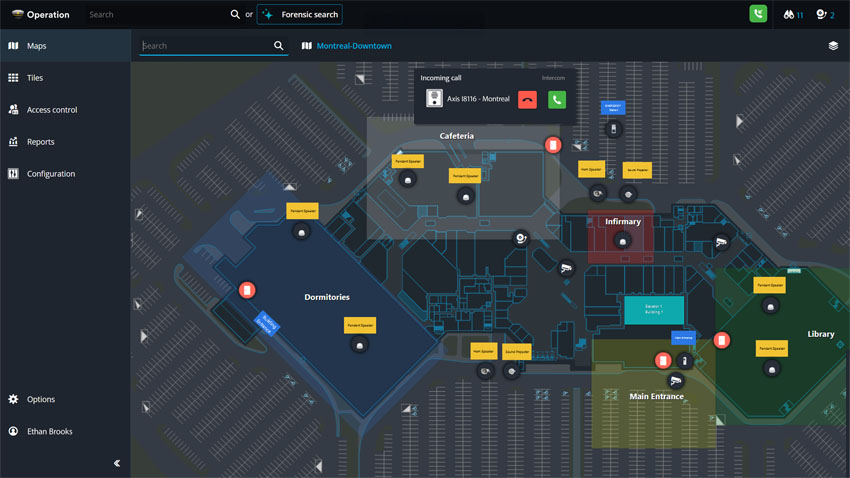This screenshot has height=478, width=850.
Task: Click the yellow Sound Projector label above Infirmary
Action: click(x=638, y=170)
